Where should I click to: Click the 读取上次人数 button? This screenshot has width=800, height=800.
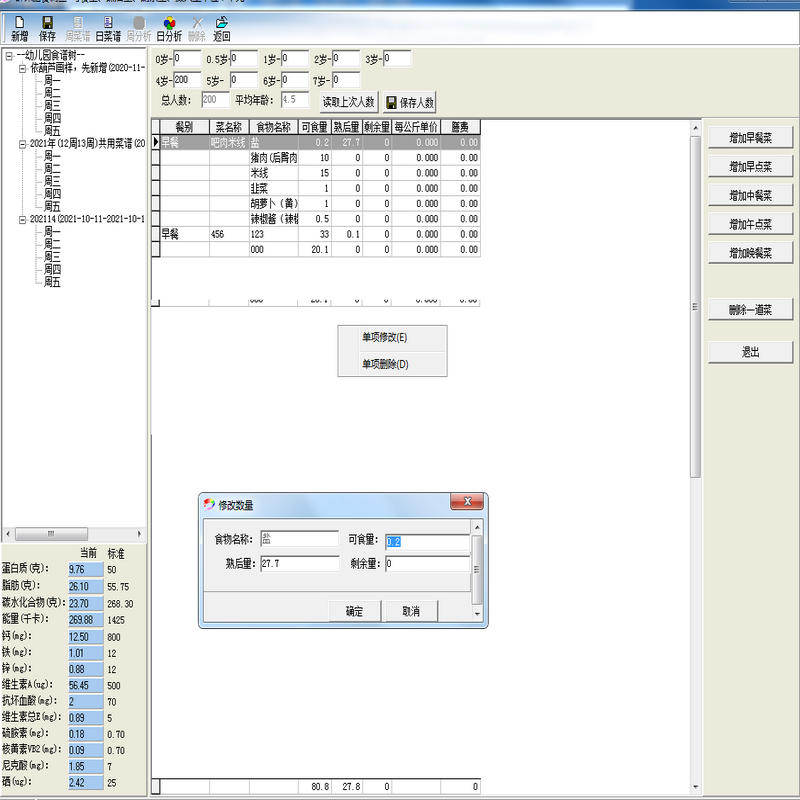(349, 102)
